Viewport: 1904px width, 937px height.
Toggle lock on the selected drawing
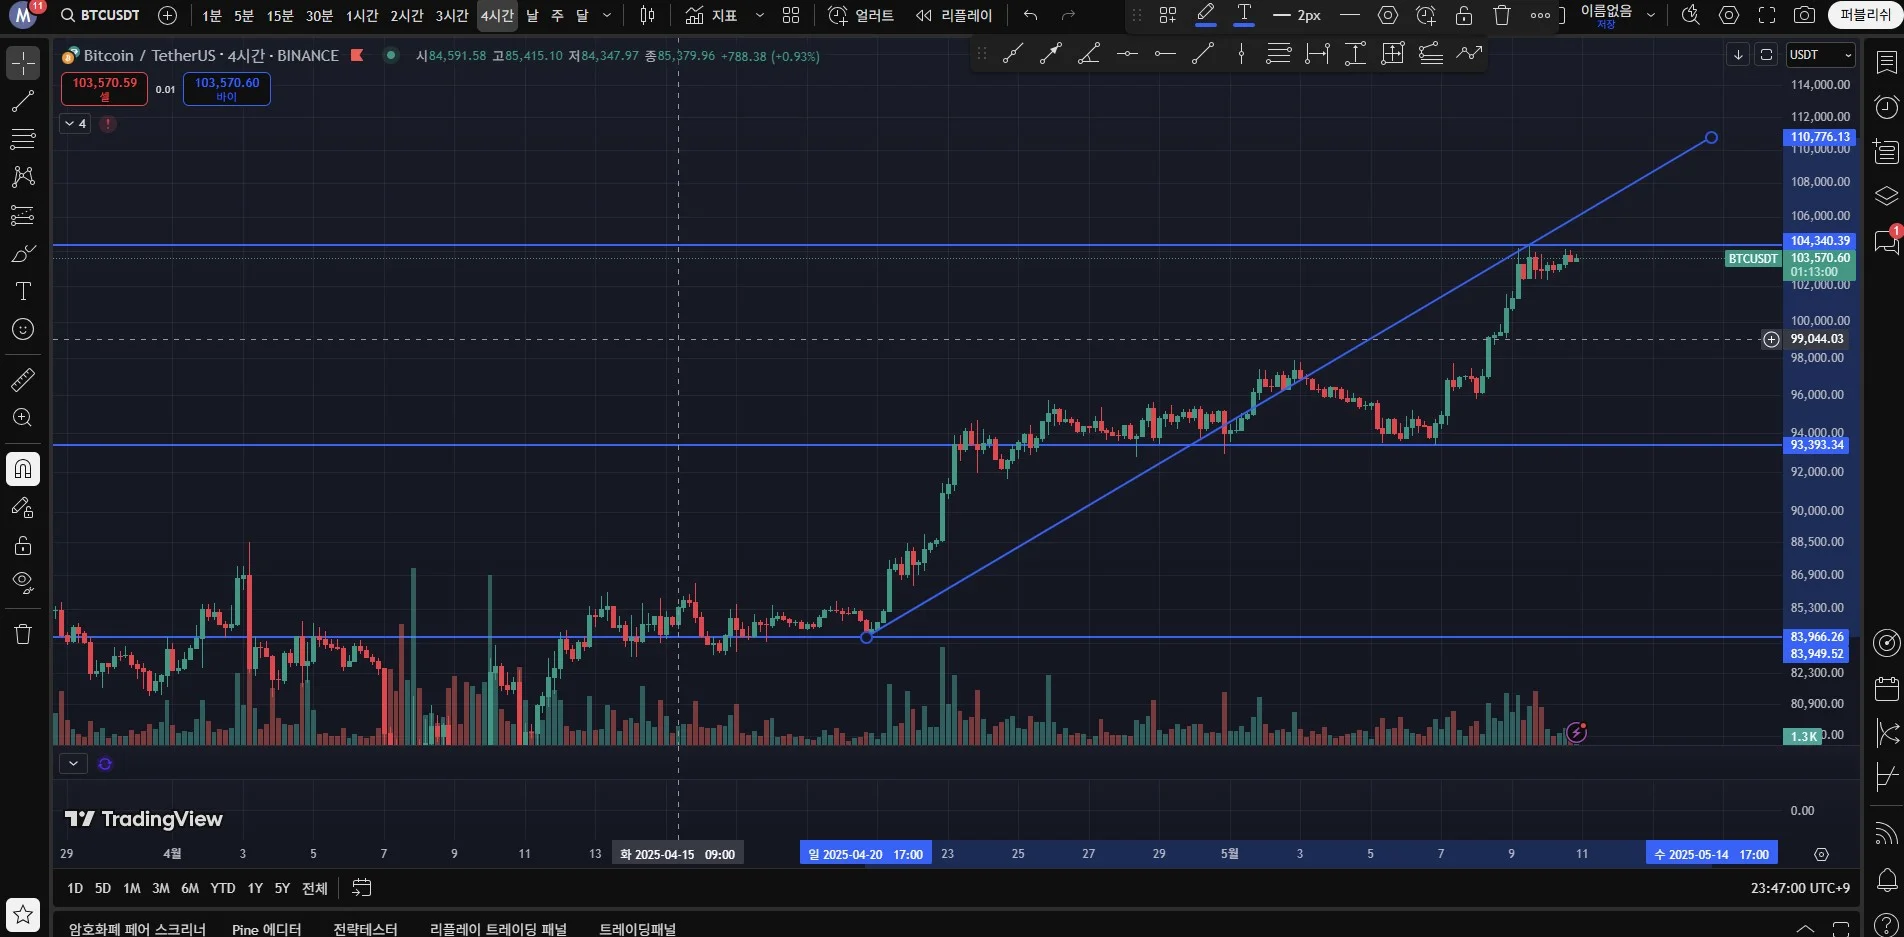click(x=1464, y=15)
